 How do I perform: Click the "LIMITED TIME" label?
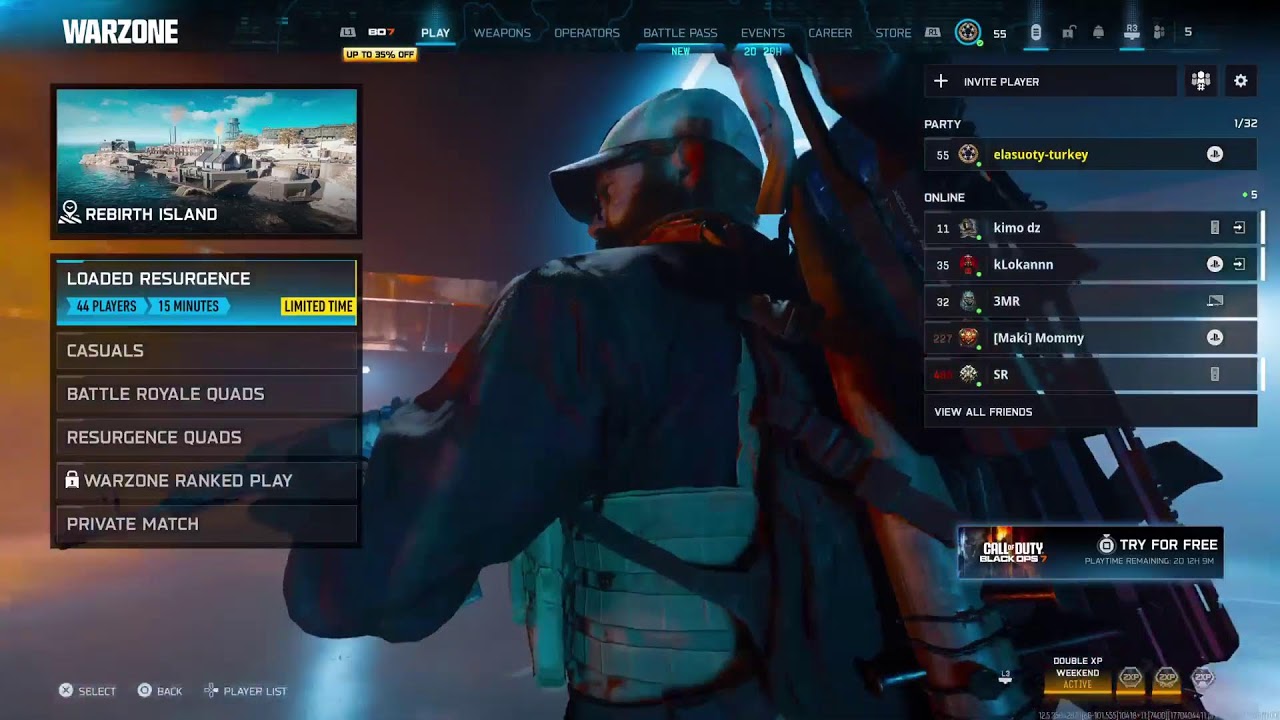point(318,306)
